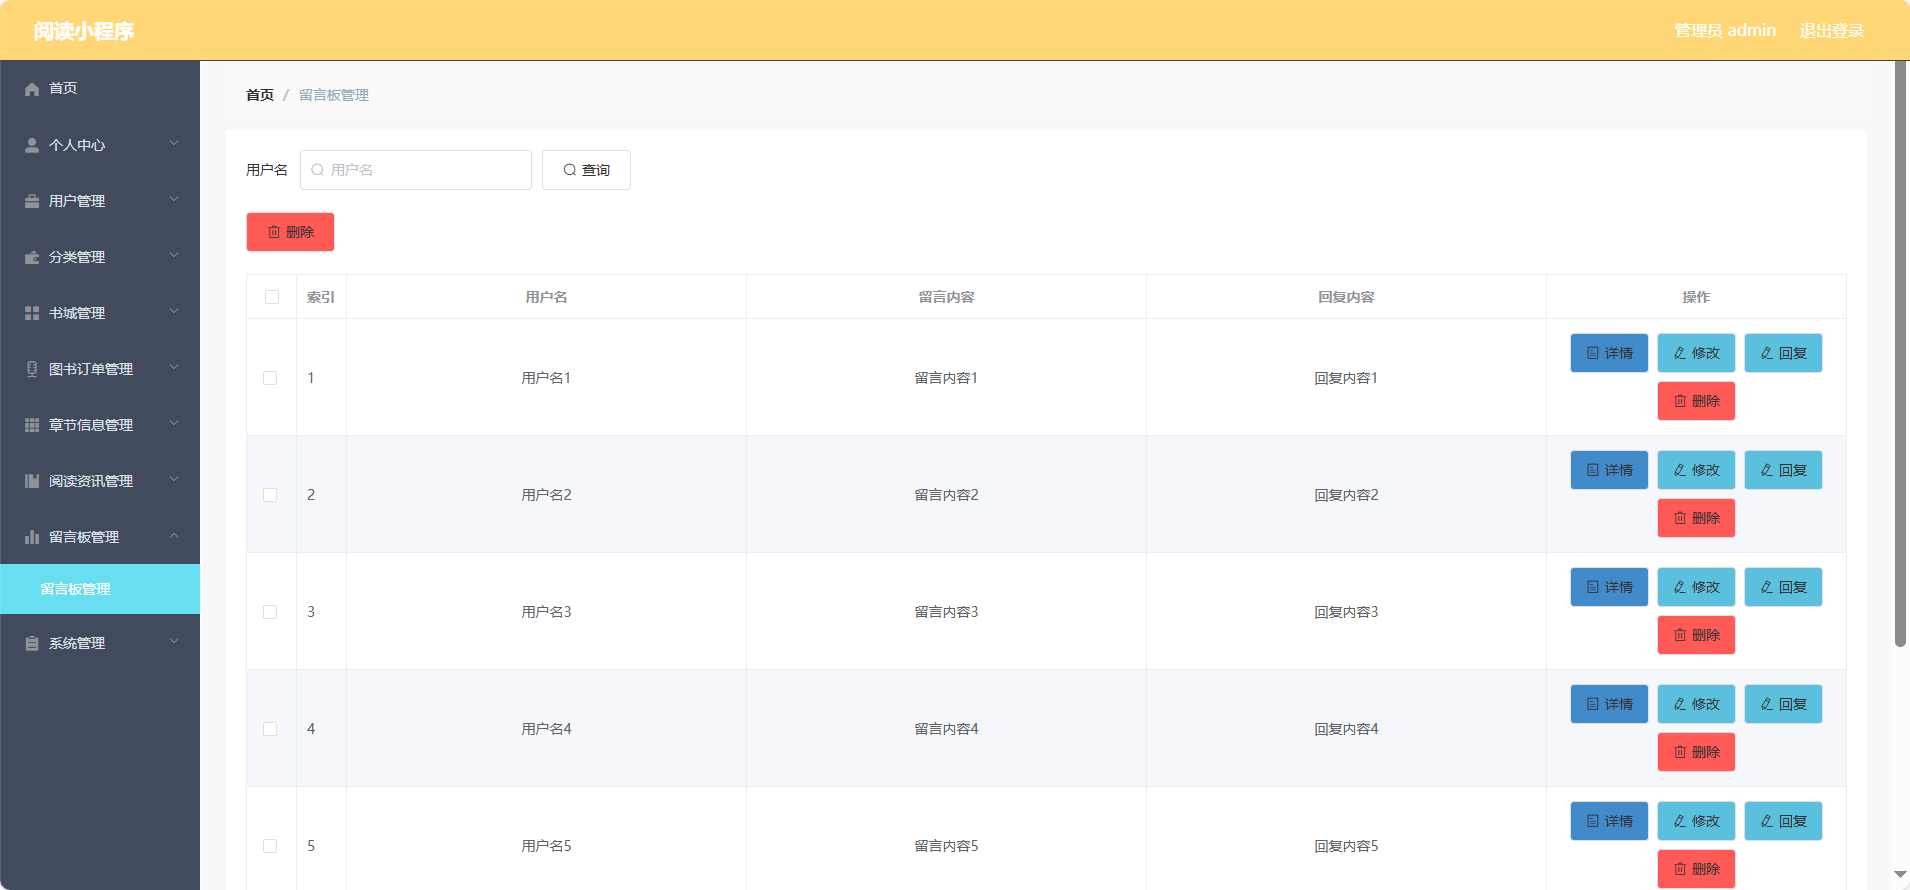1910x890 pixels.
Task: Click the 详情 button for 用户名3
Action: pyautogui.click(x=1609, y=587)
